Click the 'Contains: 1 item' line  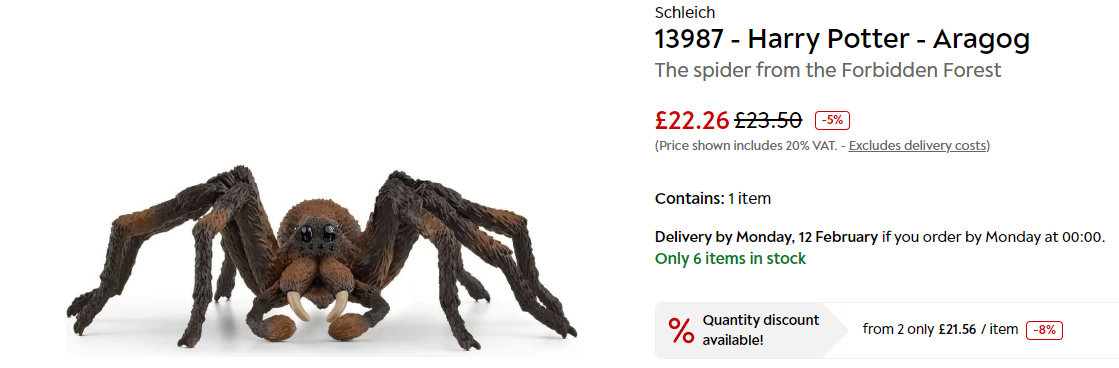point(713,198)
